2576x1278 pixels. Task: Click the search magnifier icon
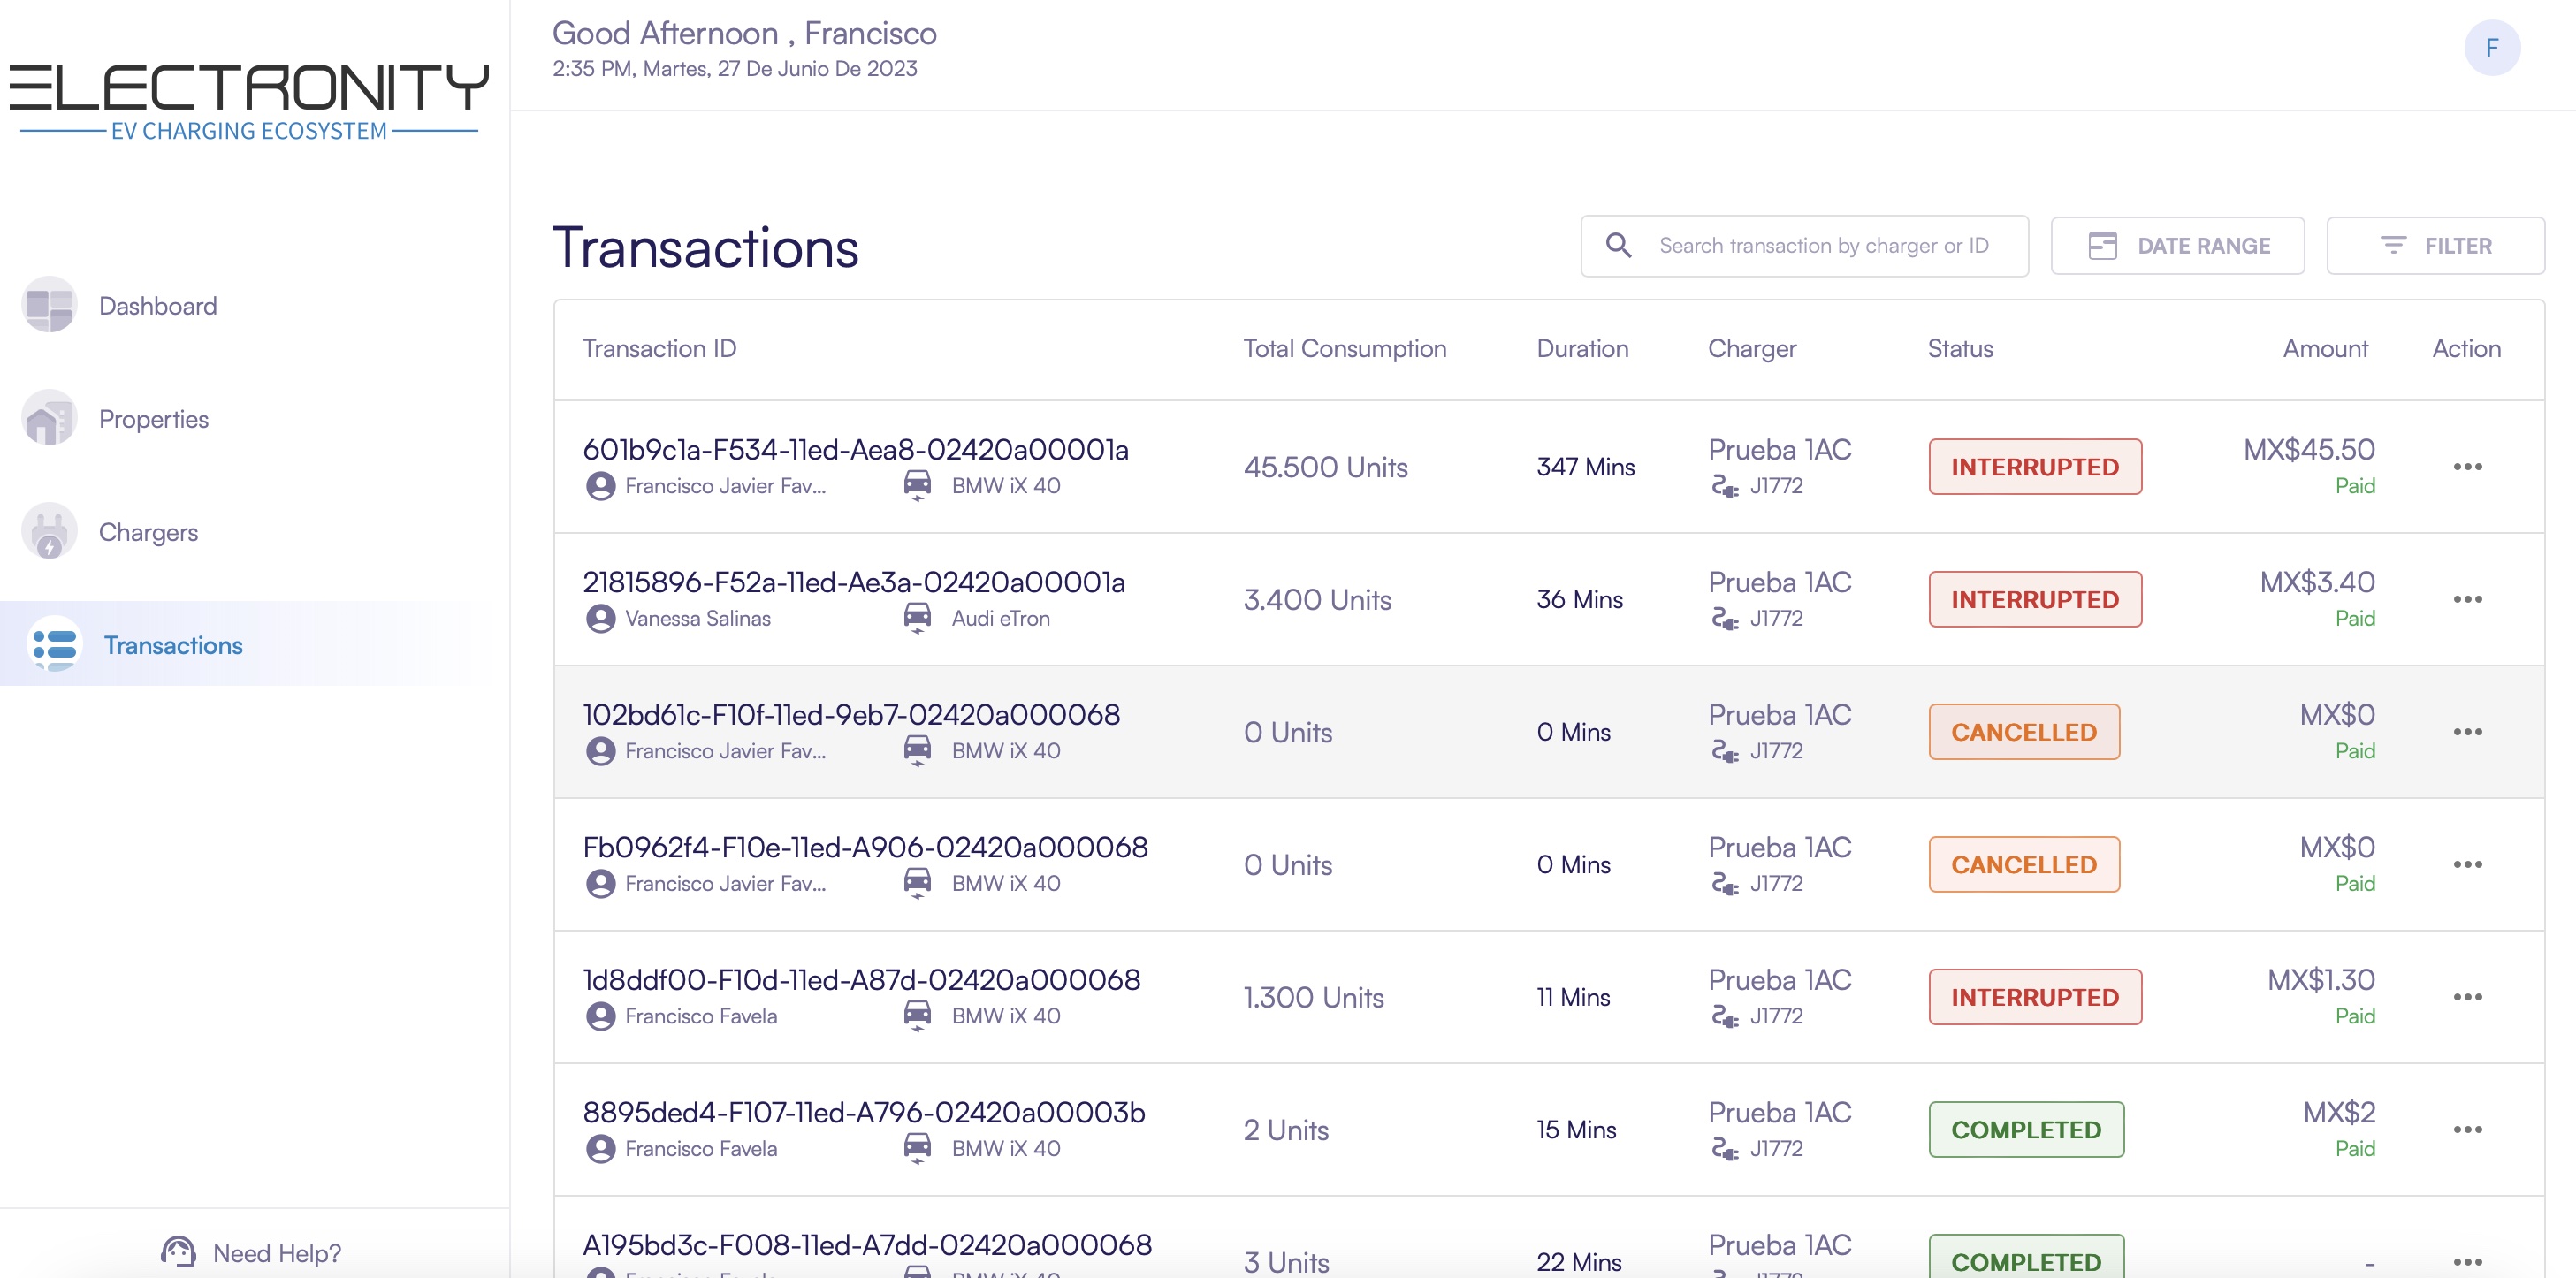[x=1618, y=245]
